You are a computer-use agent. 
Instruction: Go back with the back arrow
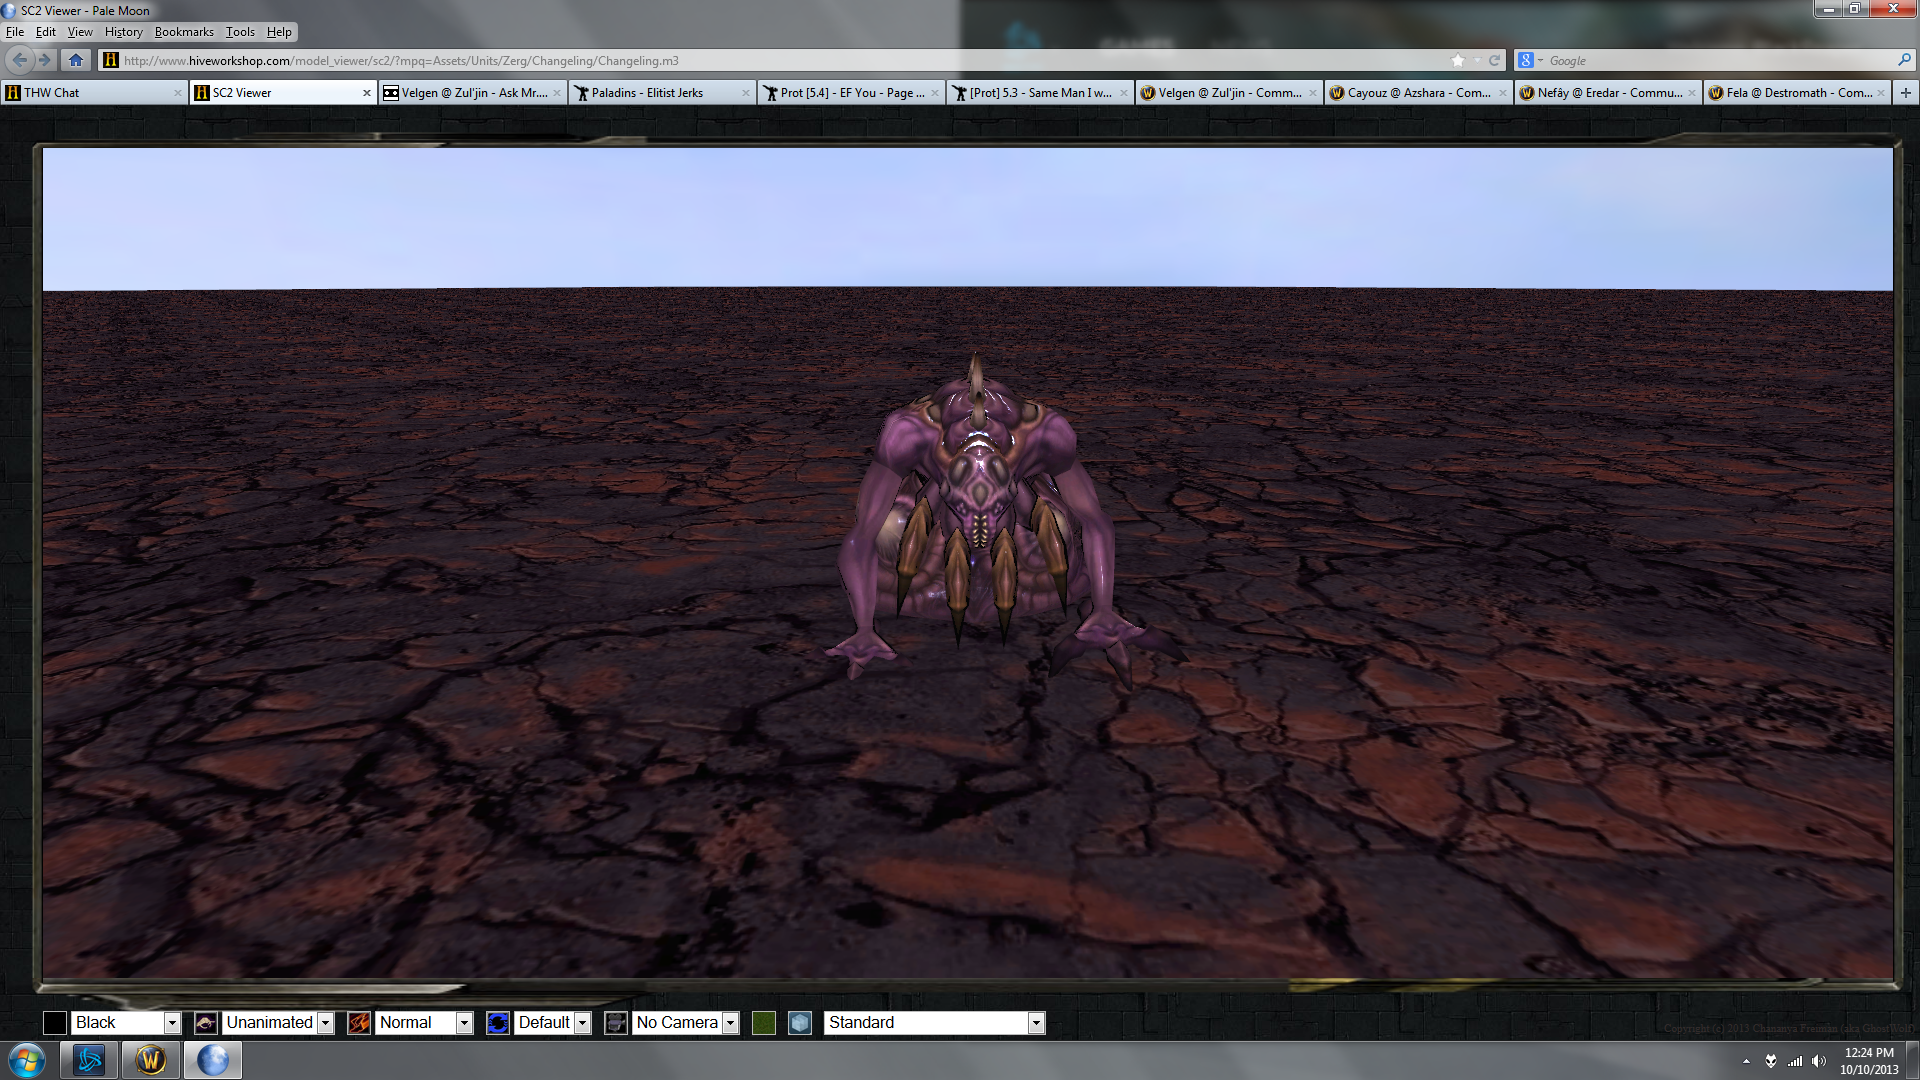(20, 60)
